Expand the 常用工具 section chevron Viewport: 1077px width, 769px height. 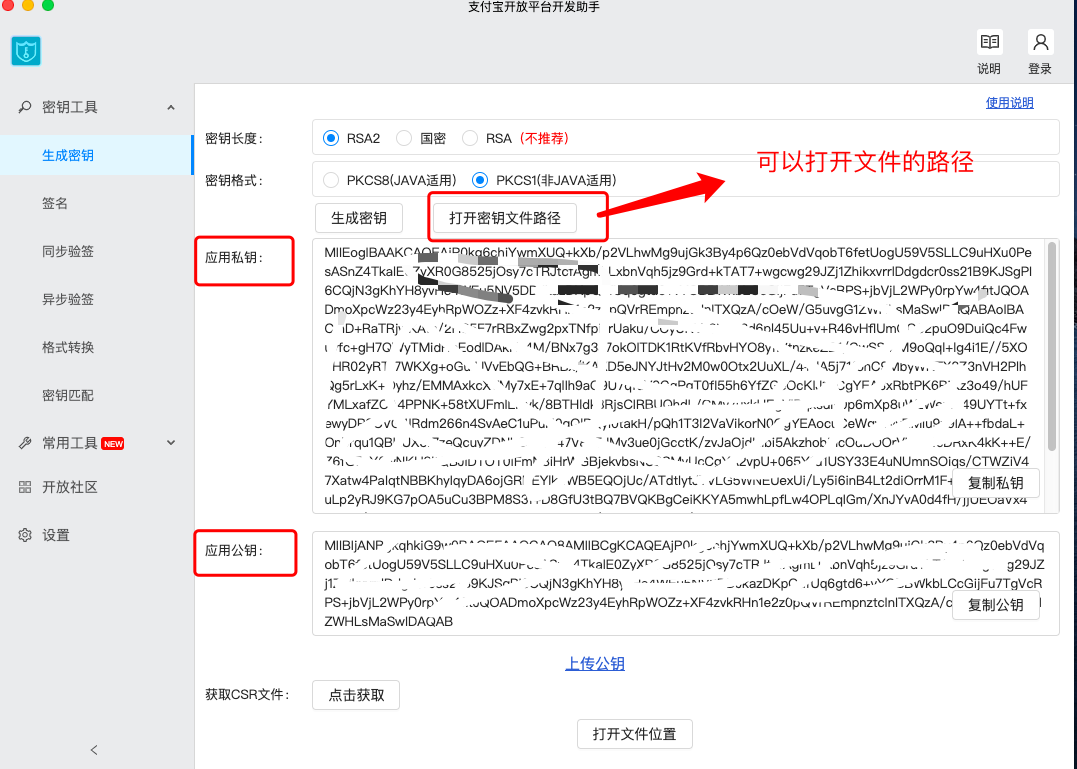171,444
